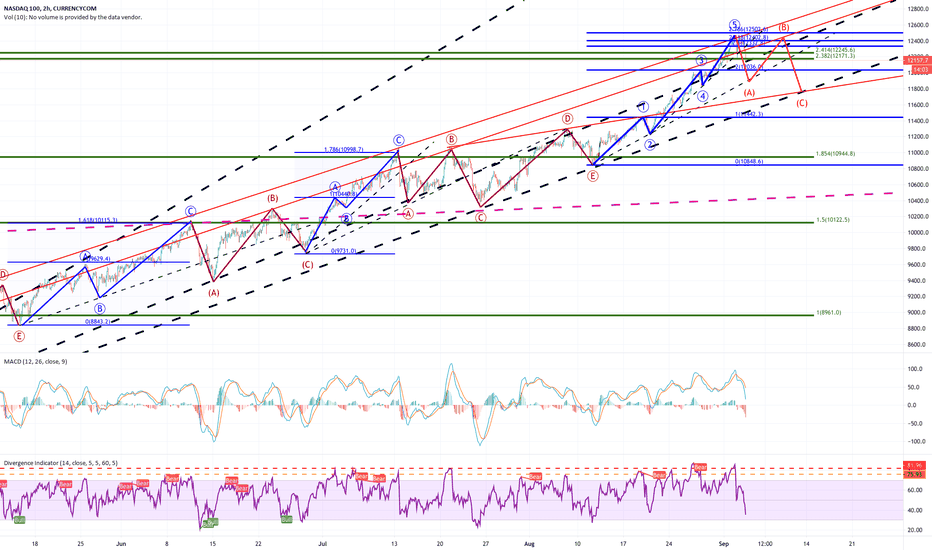Click the 9800.0 price axis label
This screenshot has width=932, height=550.
(x=918, y=249)
